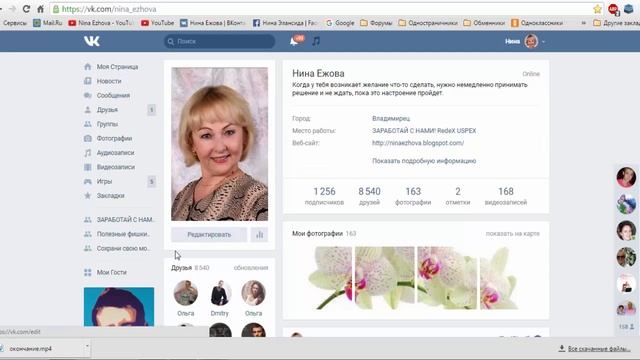Open Одноклассники bookmark
This screenshot has width=640, height=360.
coord(537,23)
